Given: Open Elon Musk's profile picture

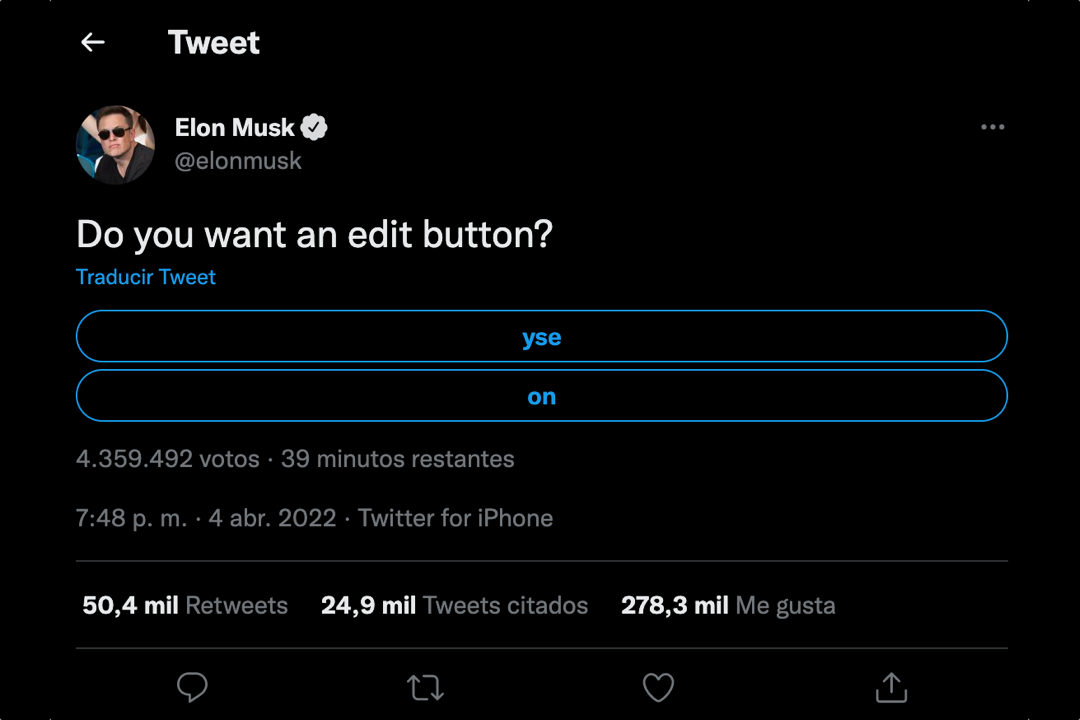Looking at the screenshot, I should coord(115,144).
